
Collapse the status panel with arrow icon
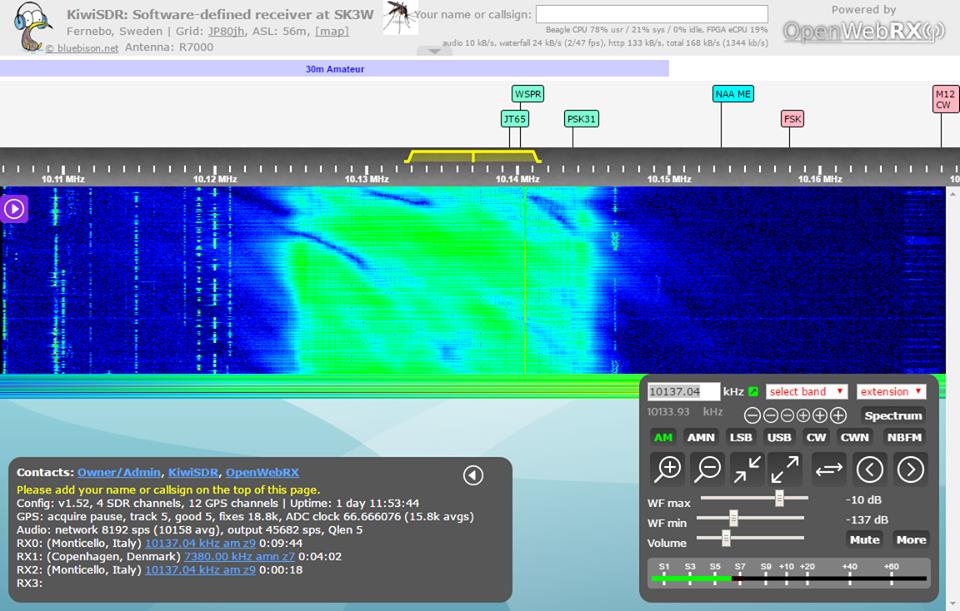pos(473,475)
